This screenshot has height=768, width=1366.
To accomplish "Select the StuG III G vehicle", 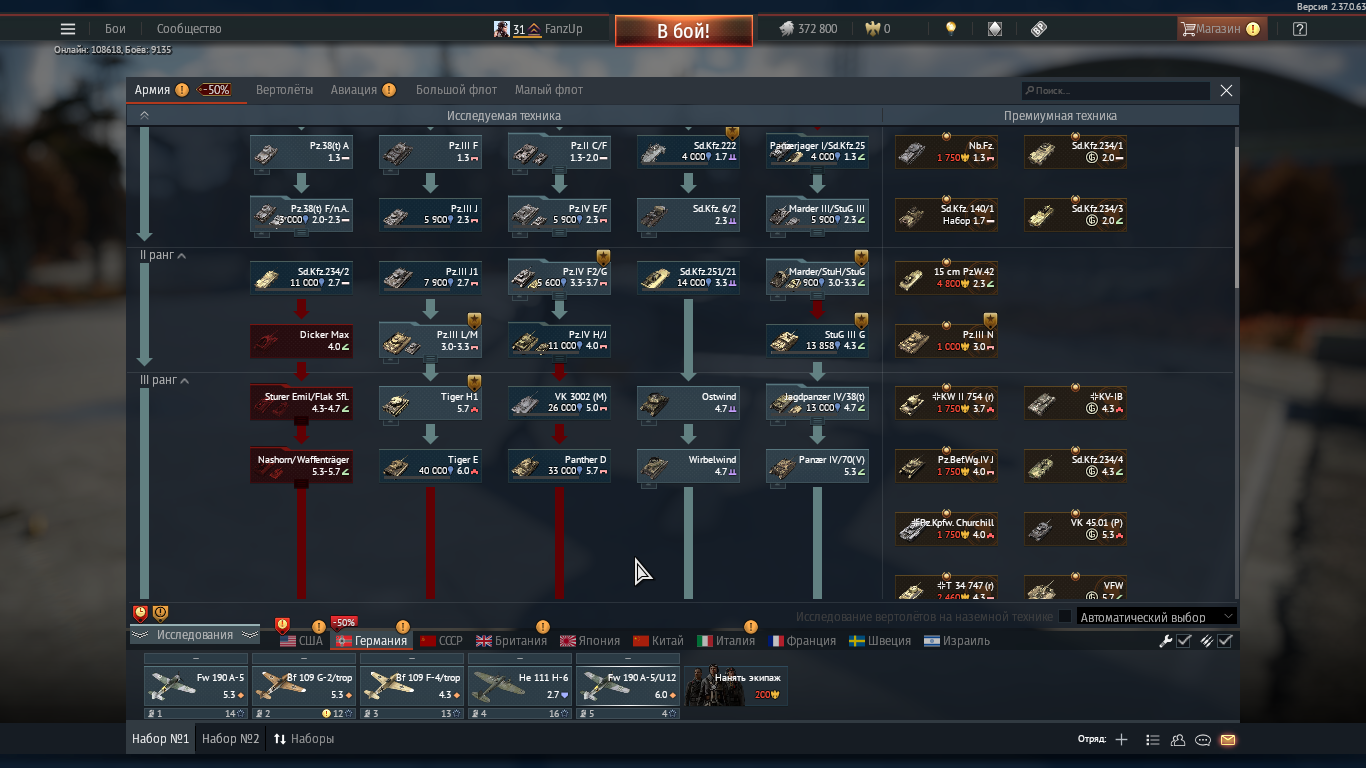I will (817, 341).
